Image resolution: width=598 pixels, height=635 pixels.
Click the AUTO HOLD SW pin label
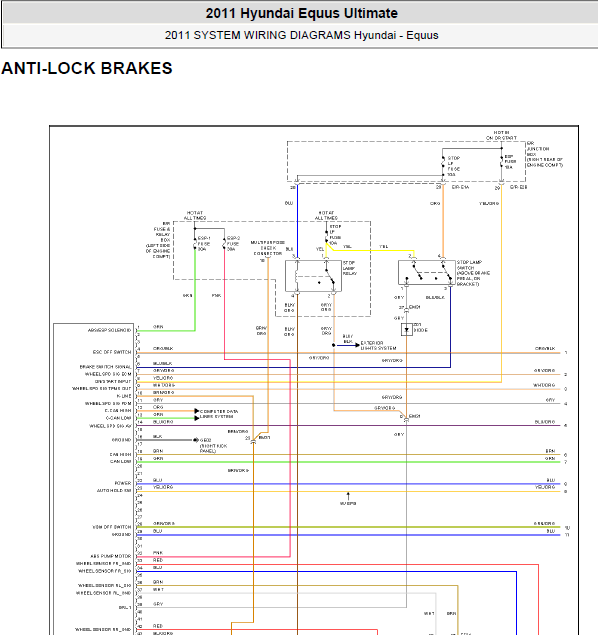pyautogui.click(x=114, y=490)
